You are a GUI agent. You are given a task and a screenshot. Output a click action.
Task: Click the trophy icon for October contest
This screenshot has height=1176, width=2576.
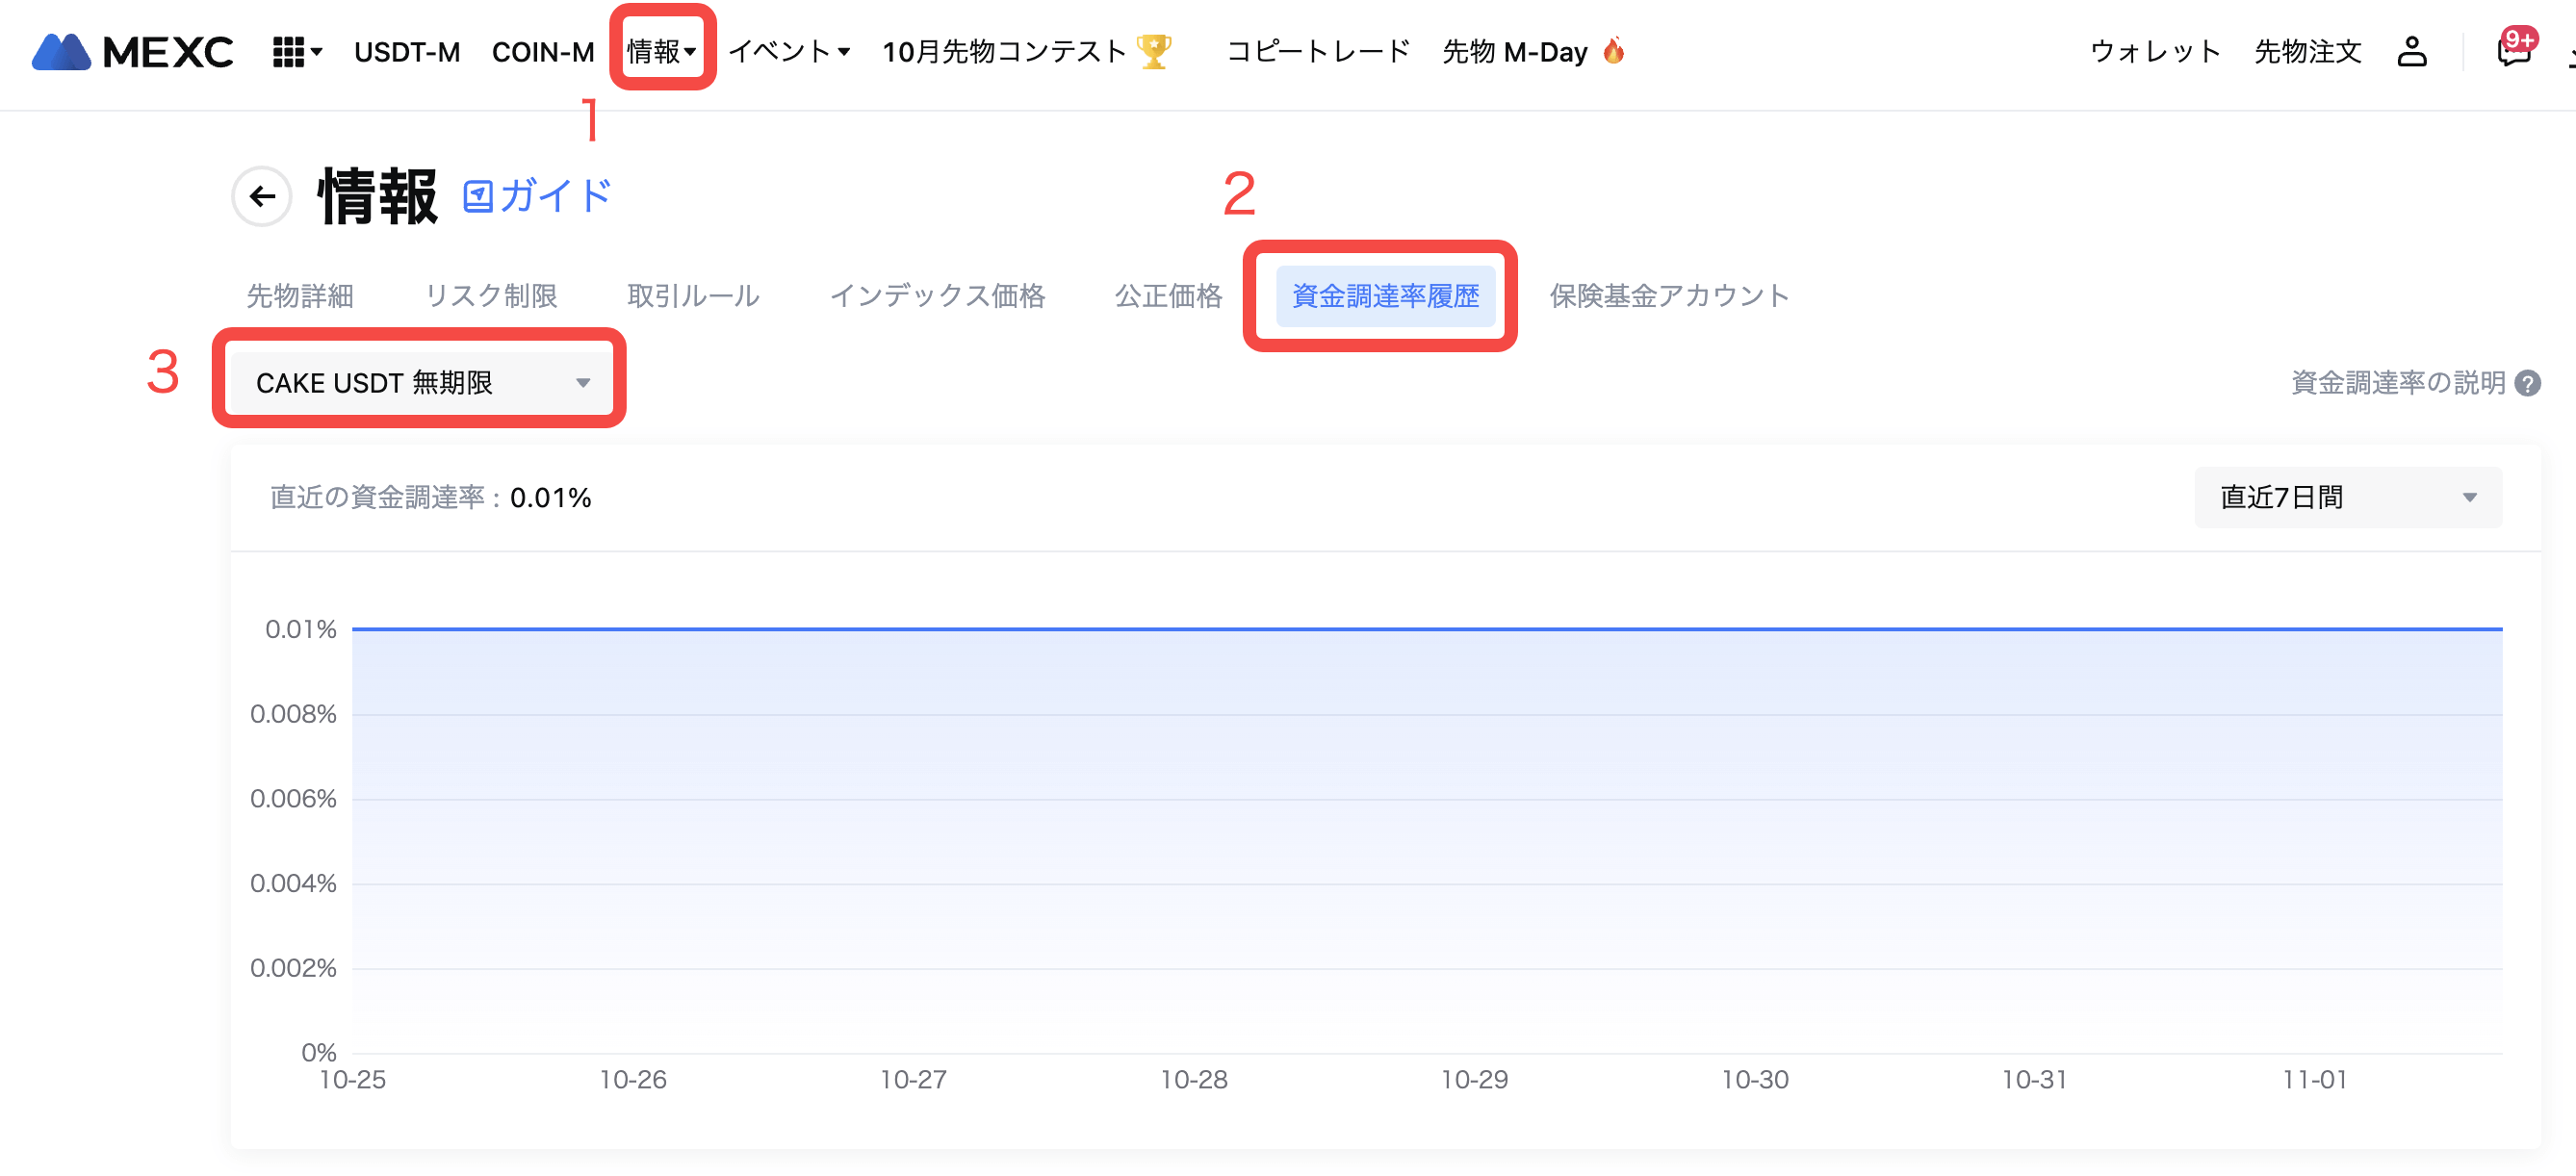[x=1154, y=51]
